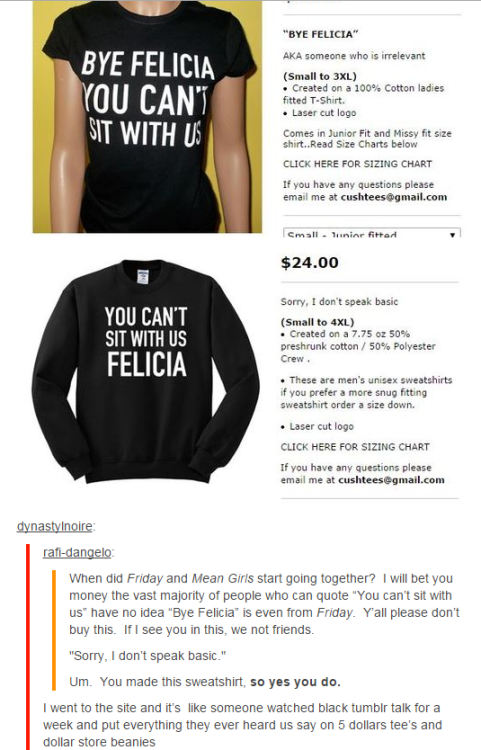
Task: Open the rafi-dangelo username link
Action: (x=77, y=552)
